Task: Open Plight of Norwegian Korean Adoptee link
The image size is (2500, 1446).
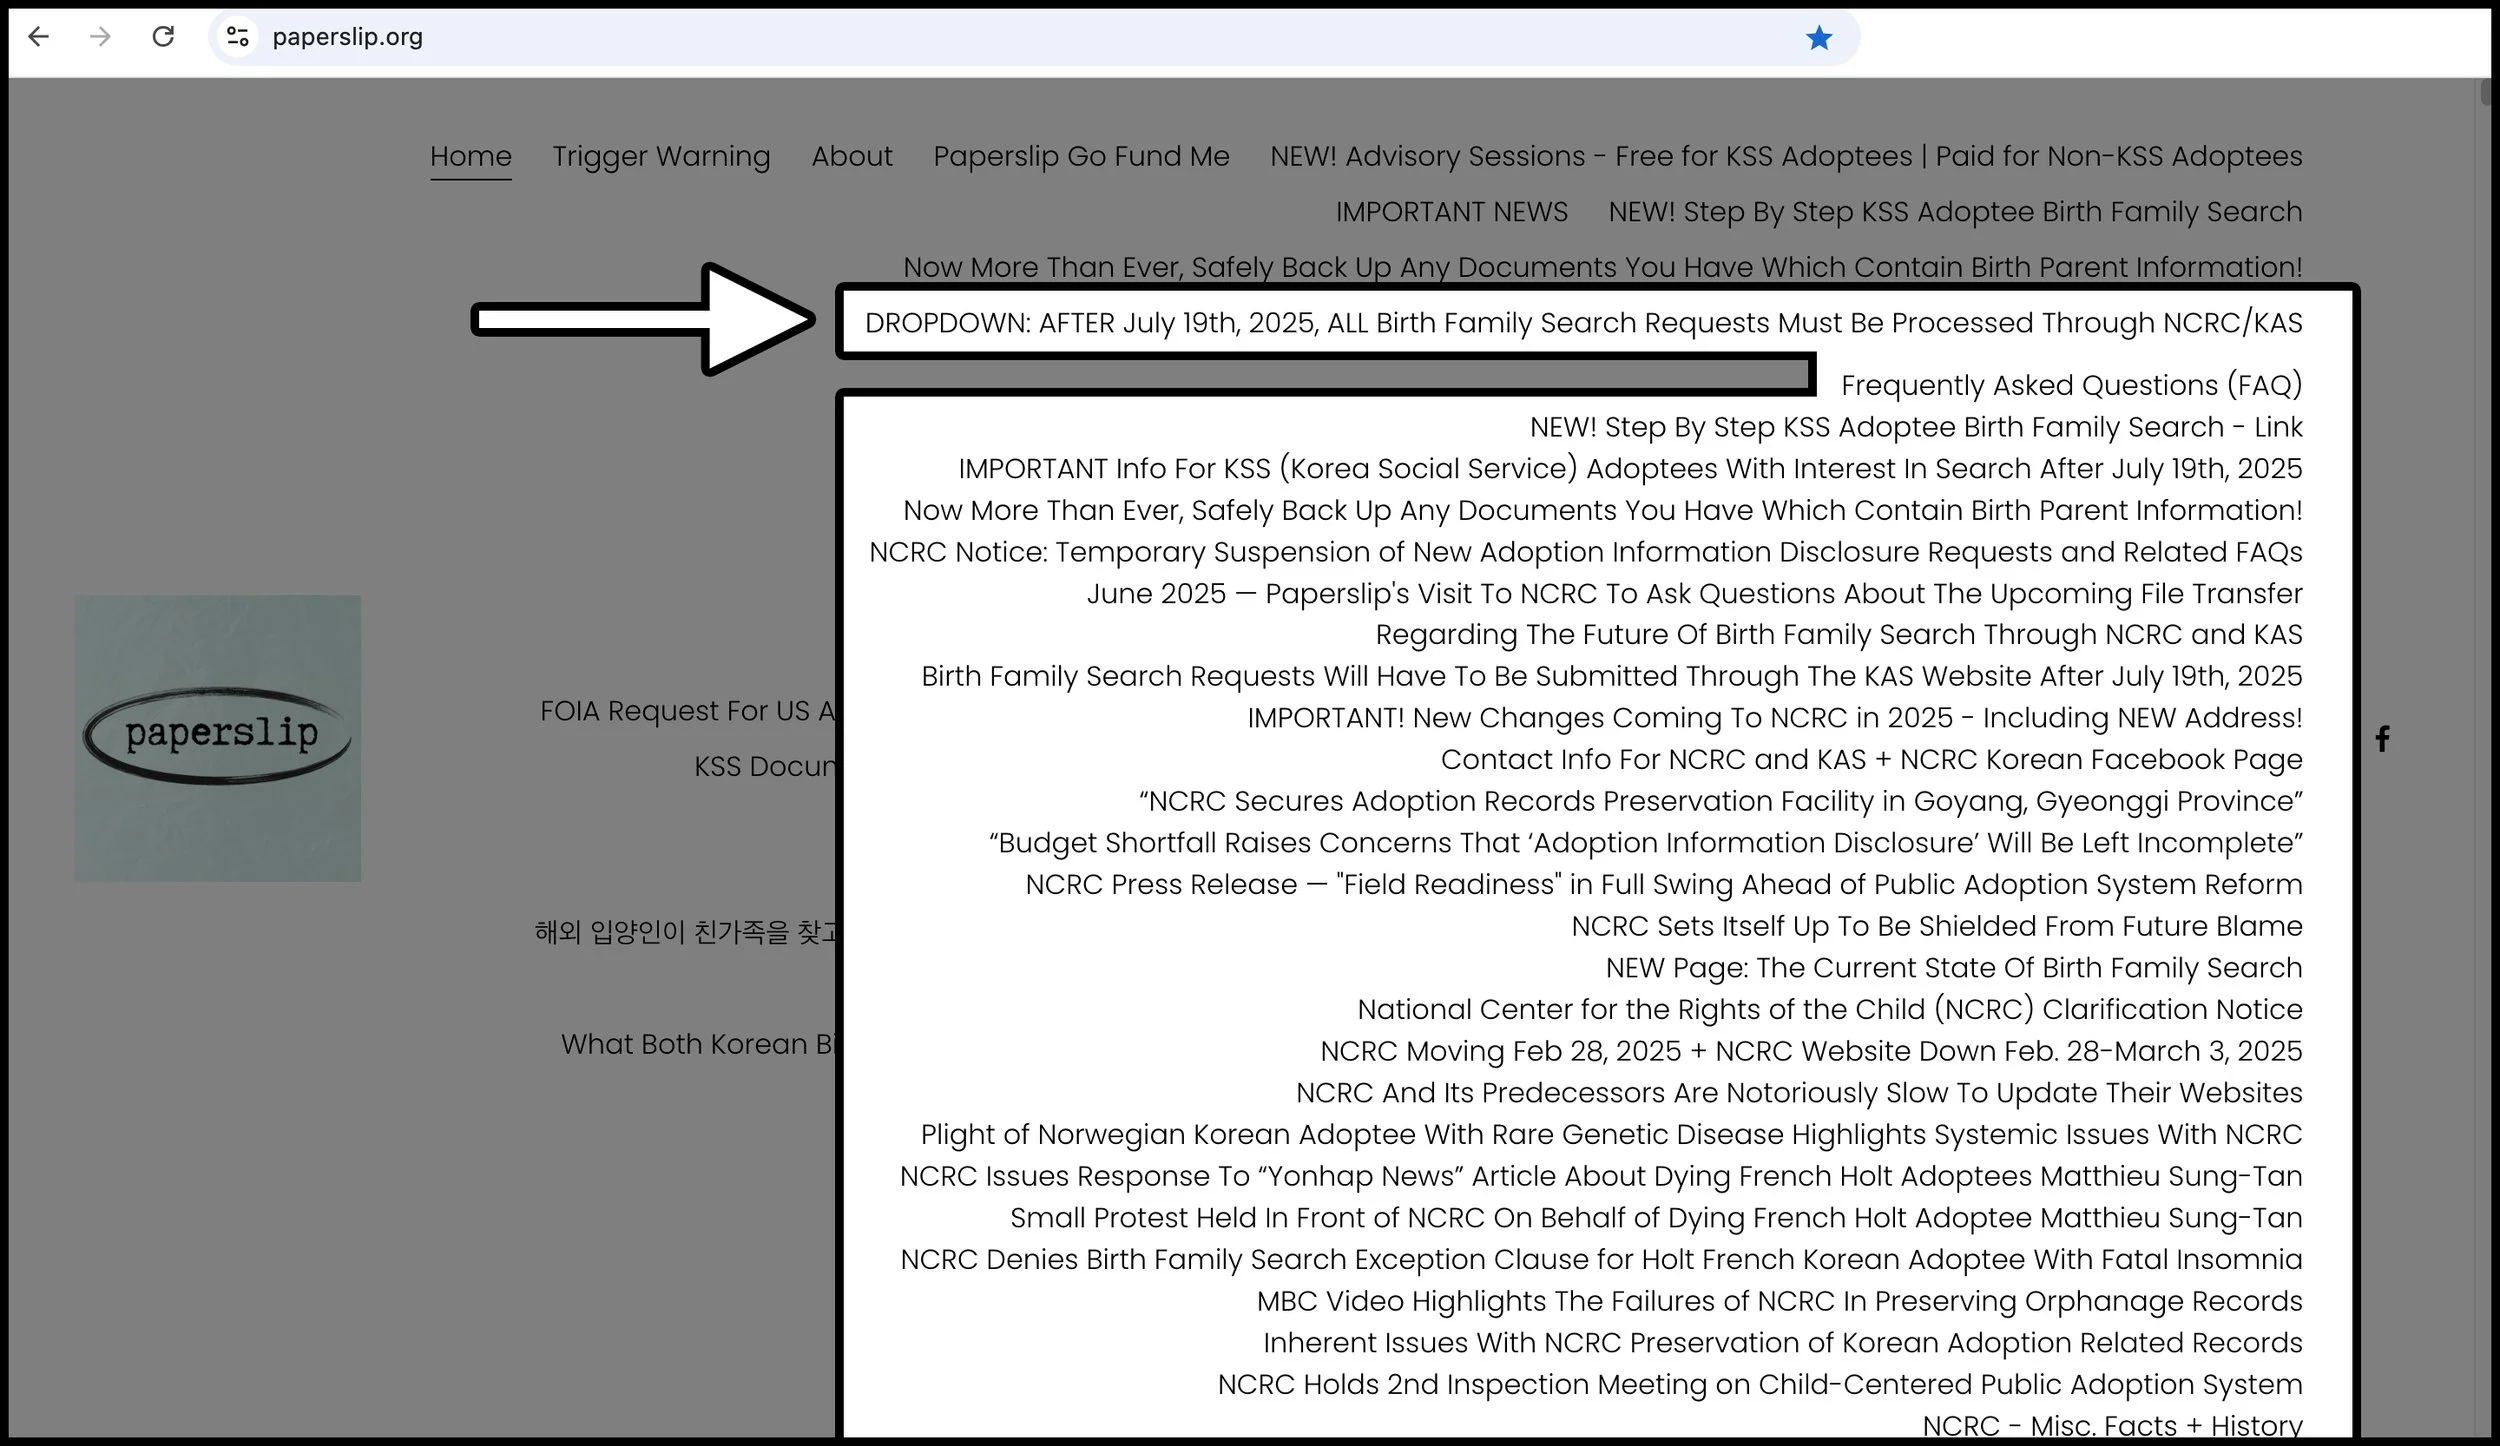Action: tap(1612, 1135)
